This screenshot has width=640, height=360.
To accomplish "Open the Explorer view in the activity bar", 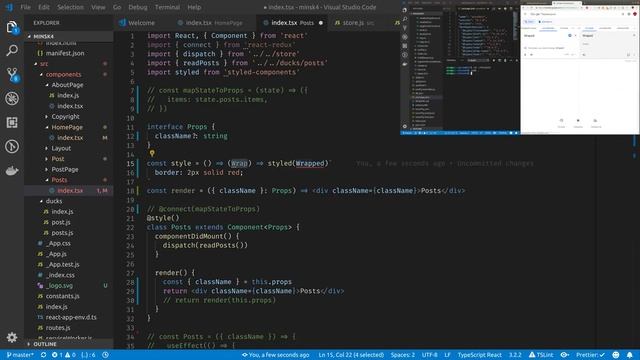I will tap(12, 27).
